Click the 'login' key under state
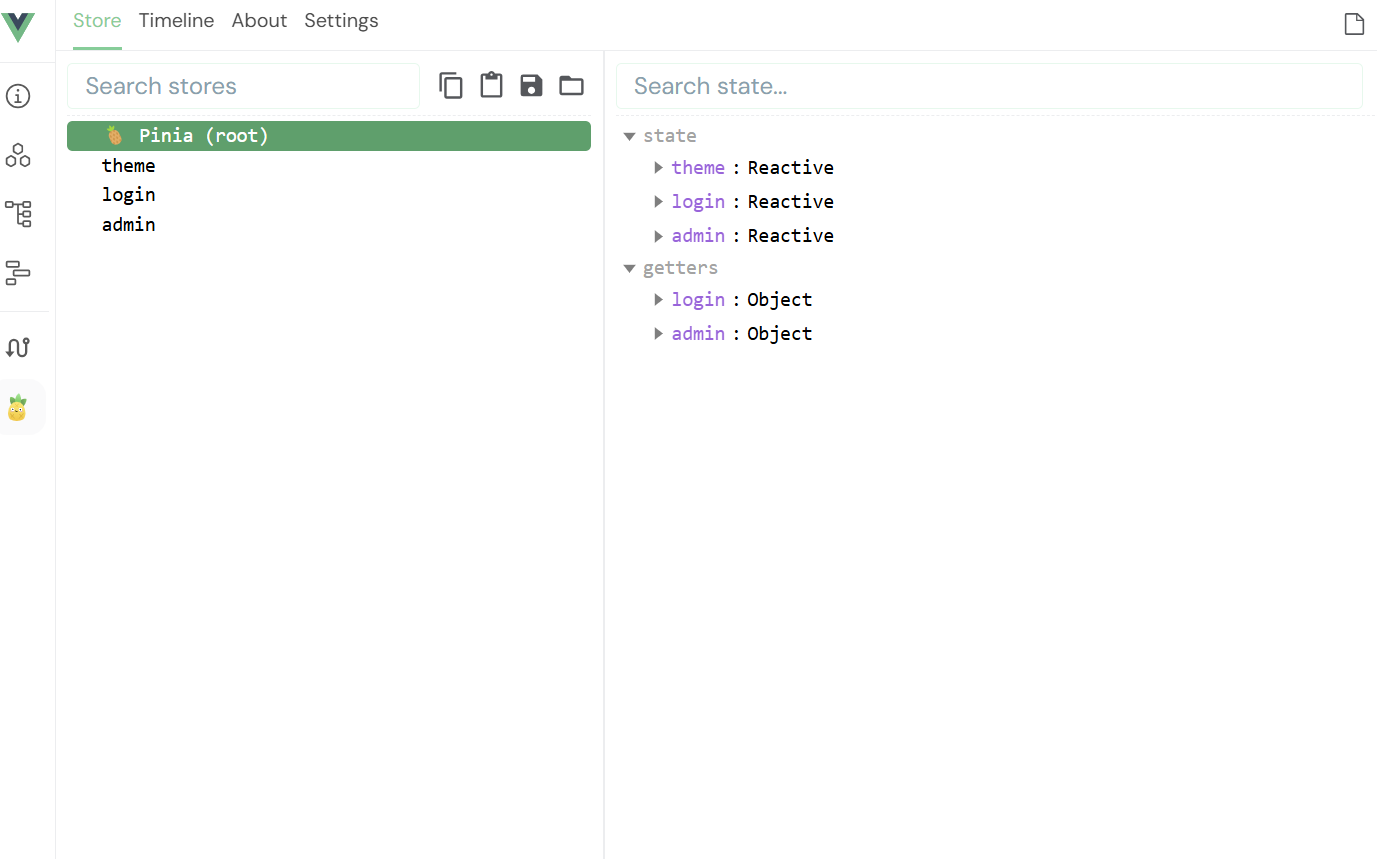This screenshot has height=859, width=1377. [x=698, y=201]
